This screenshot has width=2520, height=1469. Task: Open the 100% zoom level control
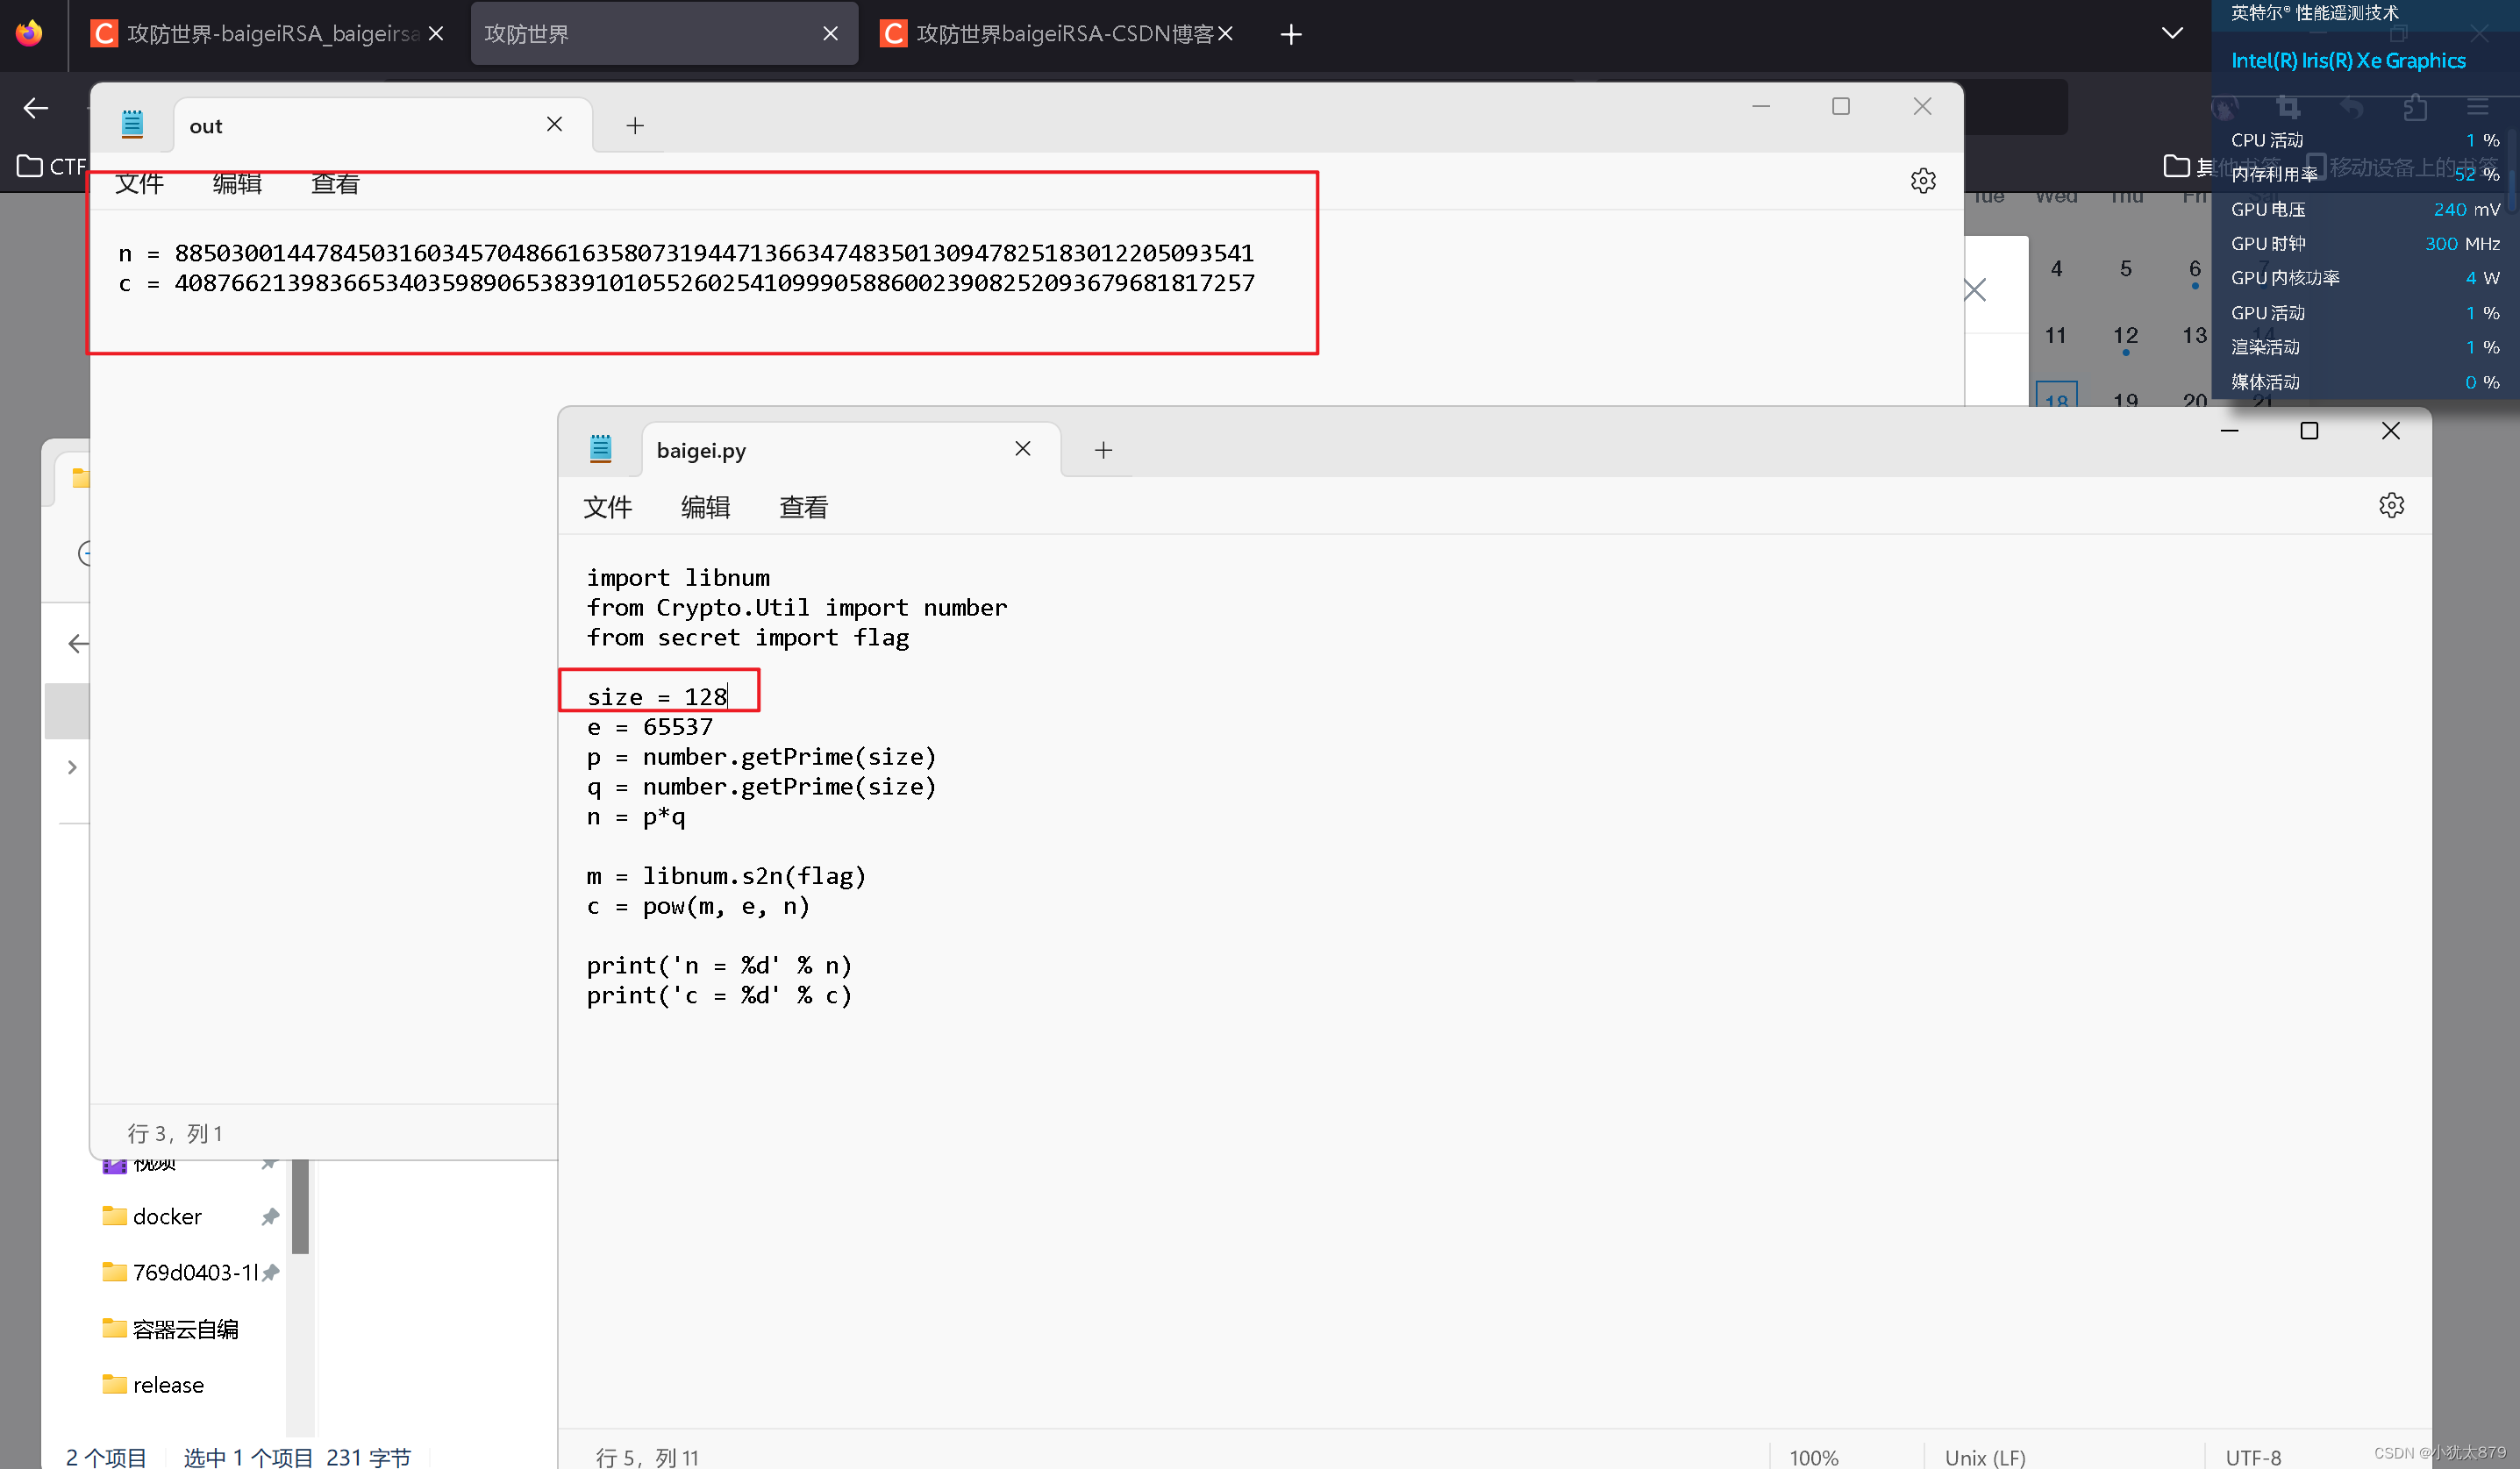(1813, 1456)
